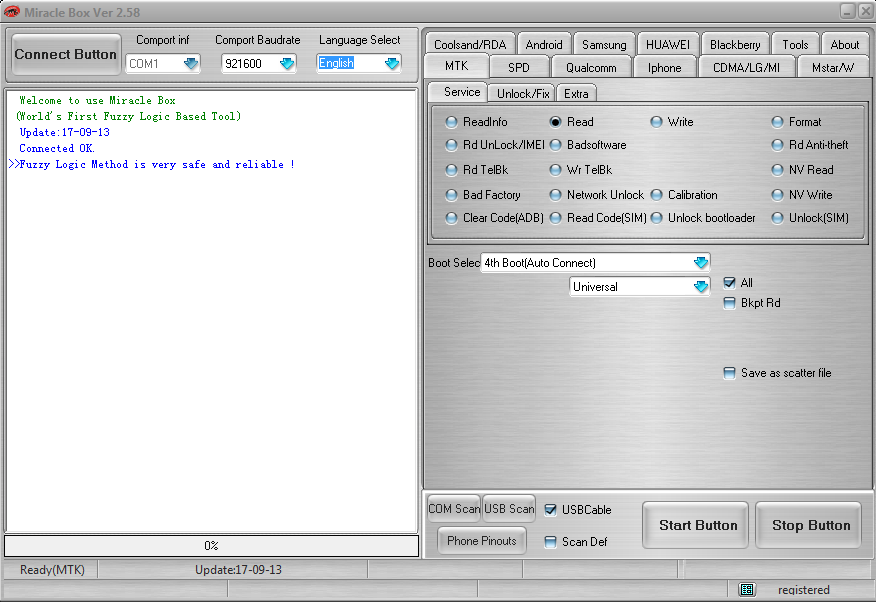876x602 pixels.
Task: Click the Connect Button
Action: (x=65, y=54)
